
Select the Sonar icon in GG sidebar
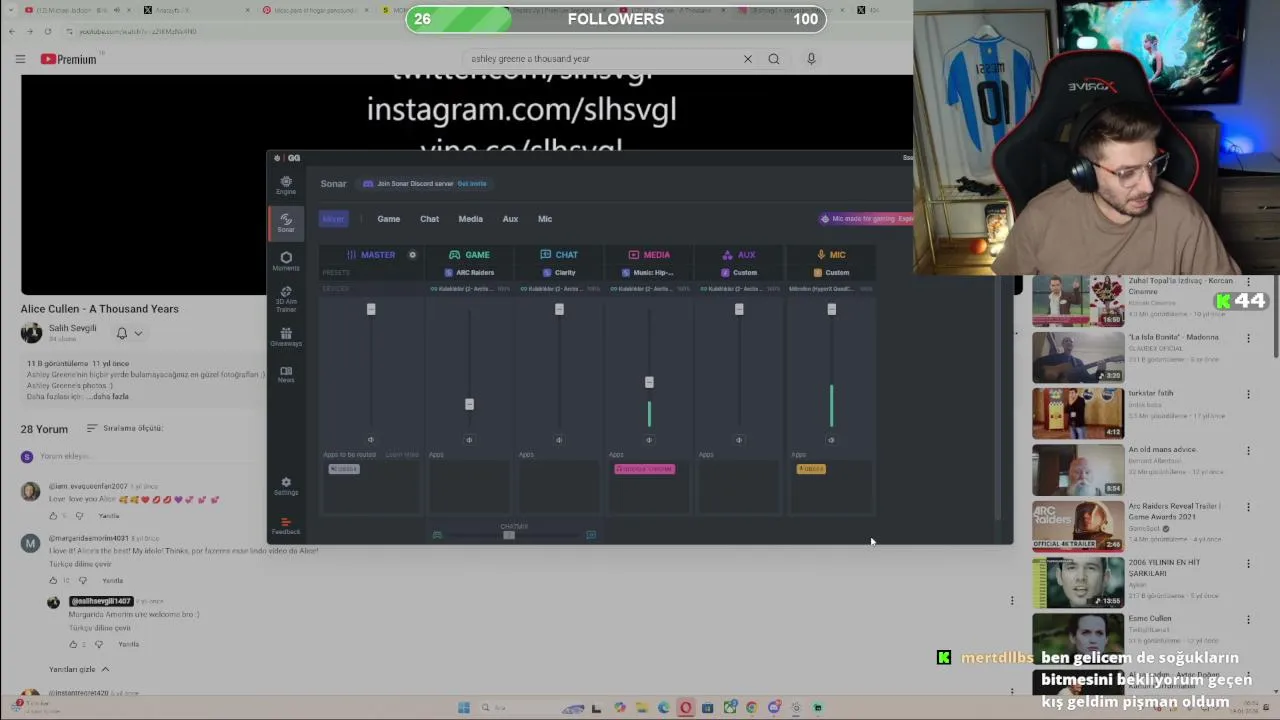pos(286,222)
